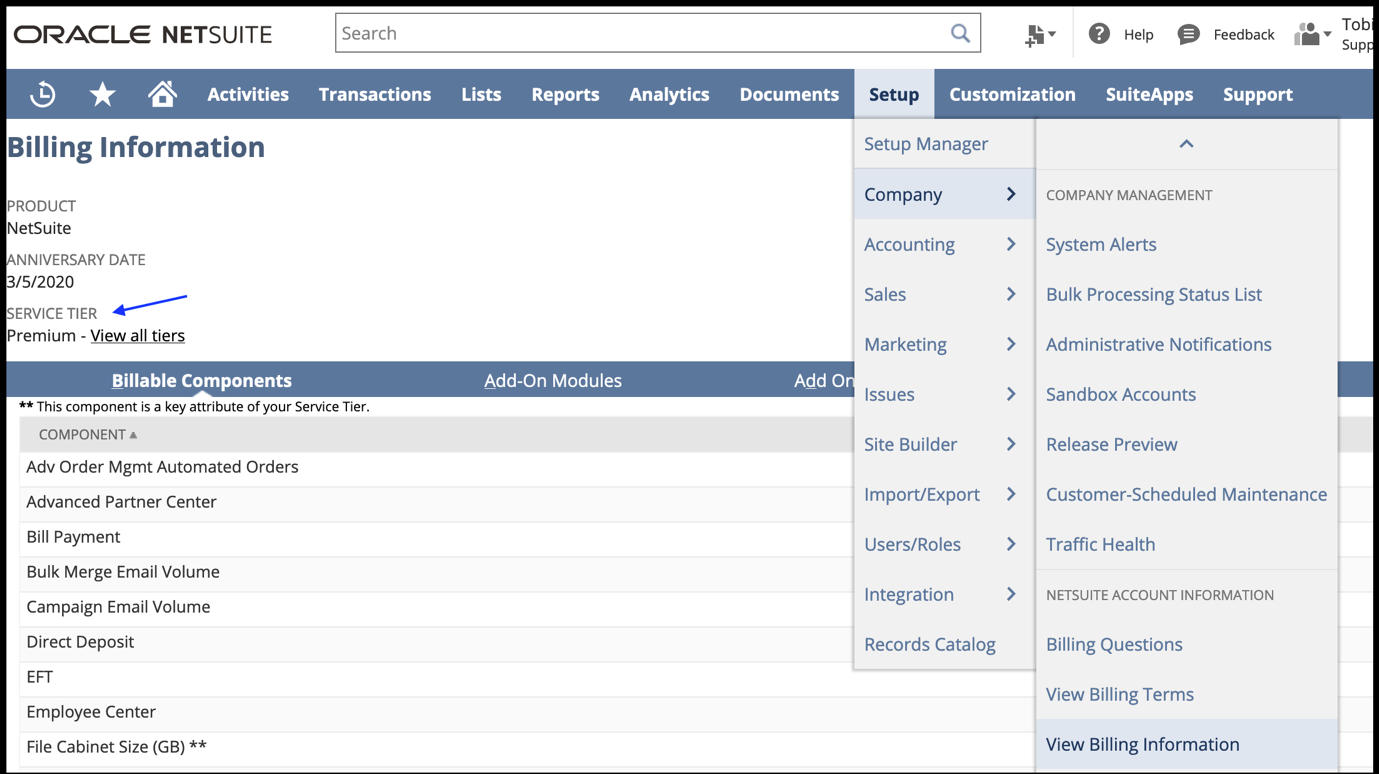This screenshot has width=1379, height=774.
Task: Open Traffic Health
Action: point(1101,544)
